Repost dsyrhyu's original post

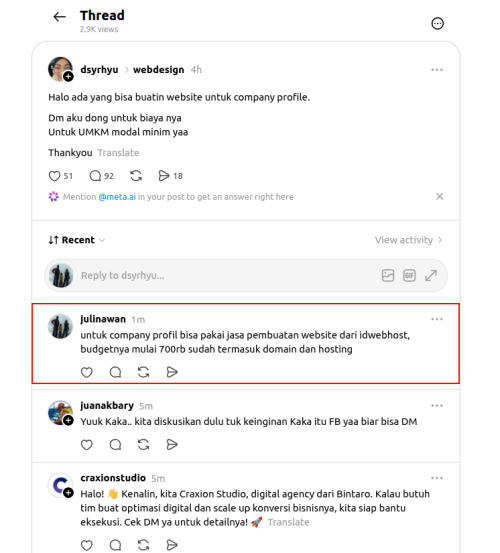pos(136,176)
